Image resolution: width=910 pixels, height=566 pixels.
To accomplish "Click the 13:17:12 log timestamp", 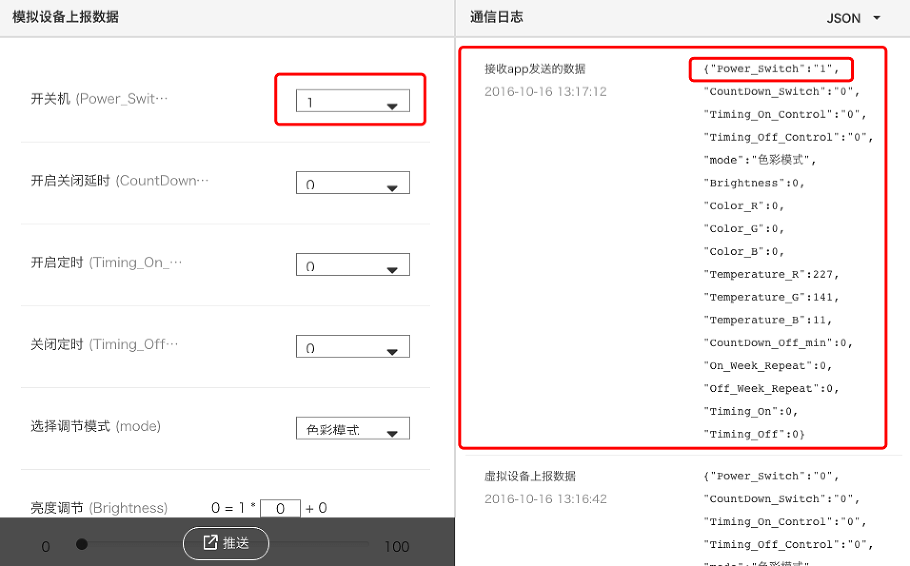I will (x=545, y=92).
